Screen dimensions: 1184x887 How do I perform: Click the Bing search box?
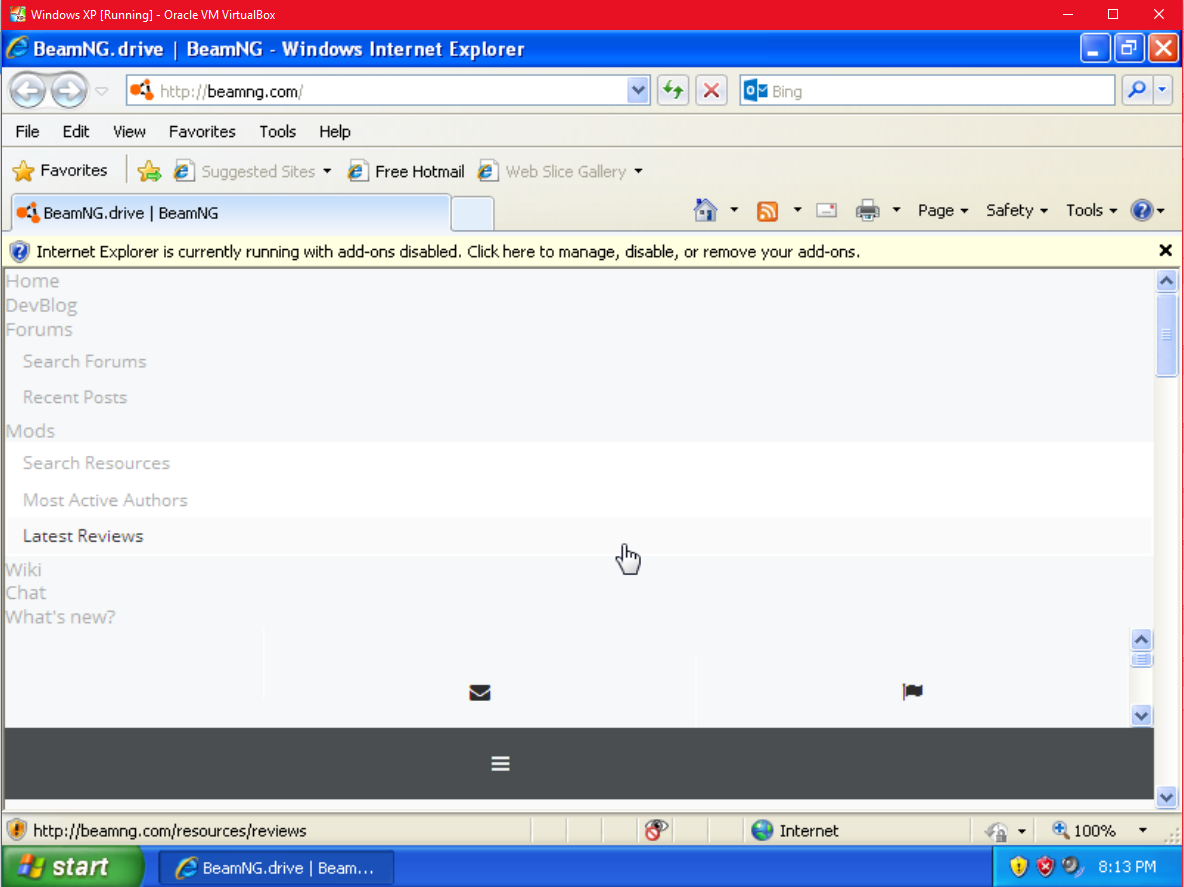(x=927, y=91)
